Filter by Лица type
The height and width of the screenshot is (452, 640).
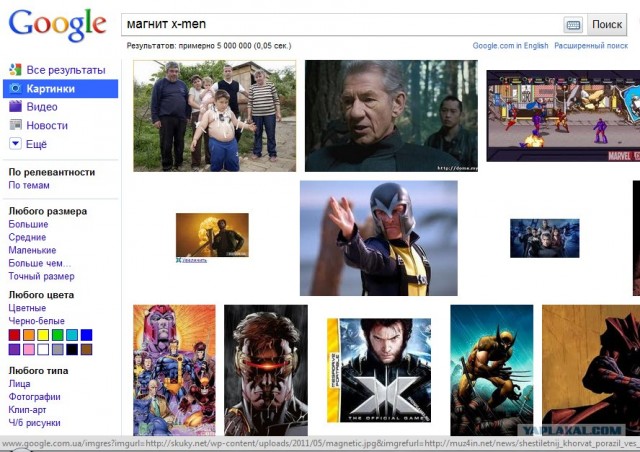(19, 384)
